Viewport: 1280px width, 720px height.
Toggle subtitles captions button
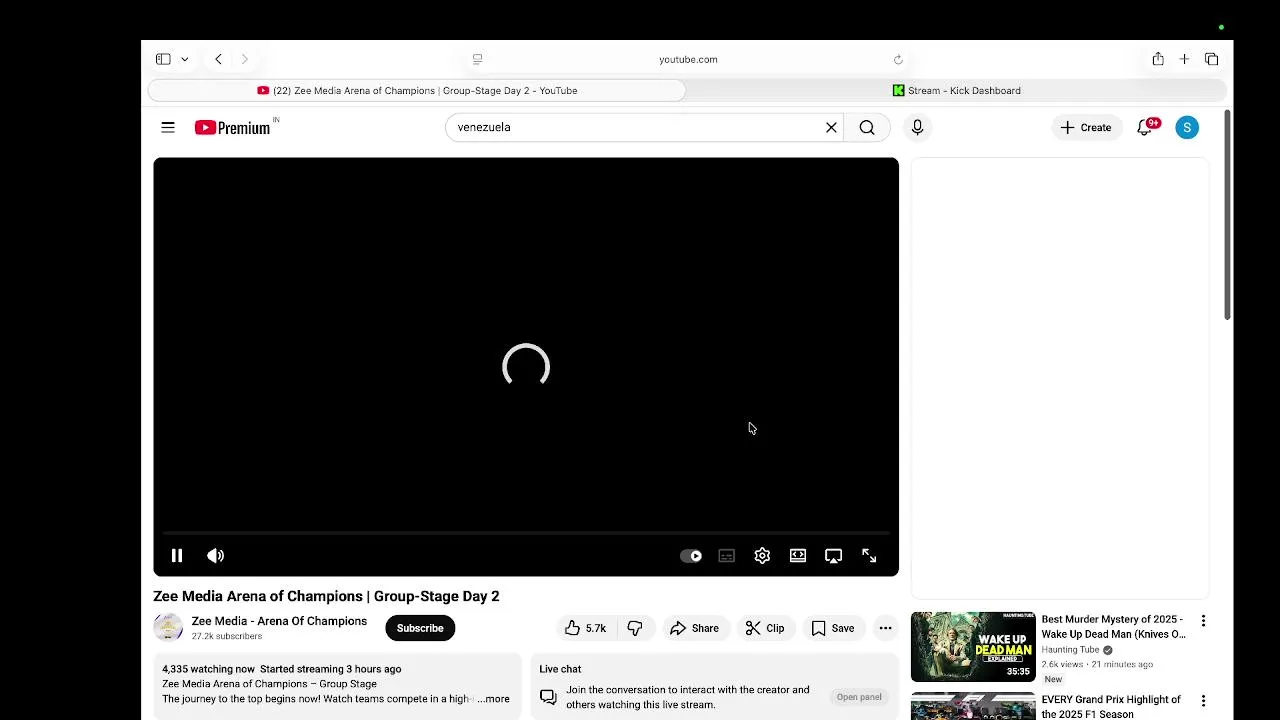click(x=727, y=556)
